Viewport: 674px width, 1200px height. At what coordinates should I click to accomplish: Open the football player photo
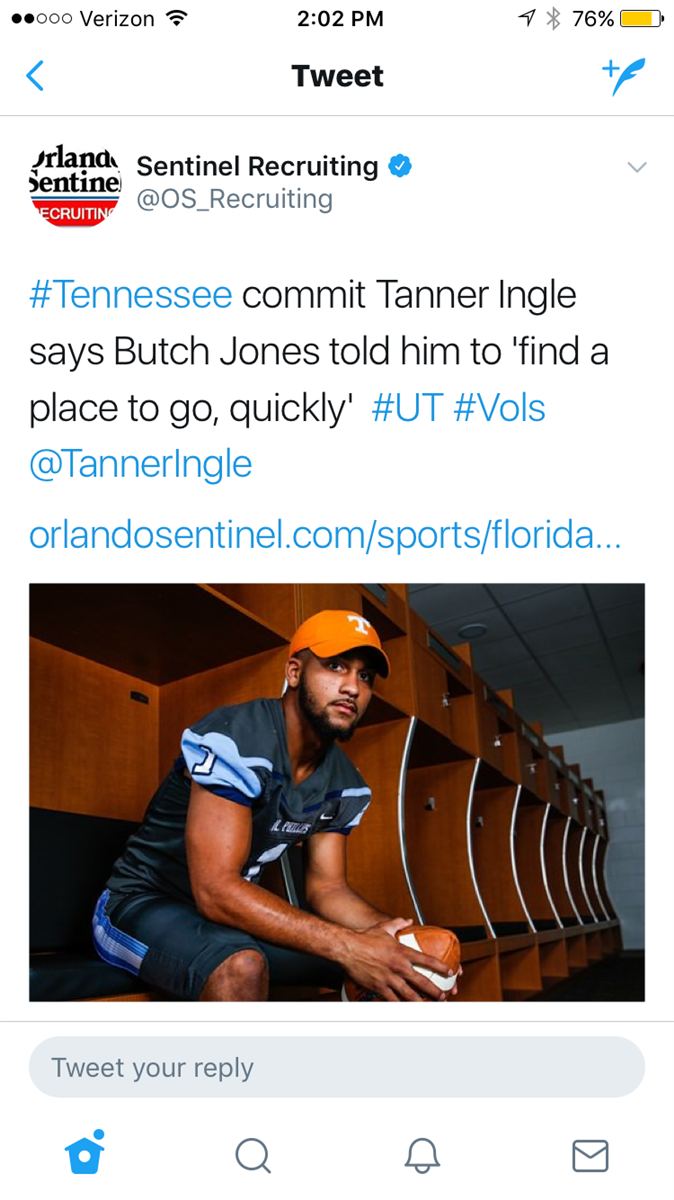337,792
